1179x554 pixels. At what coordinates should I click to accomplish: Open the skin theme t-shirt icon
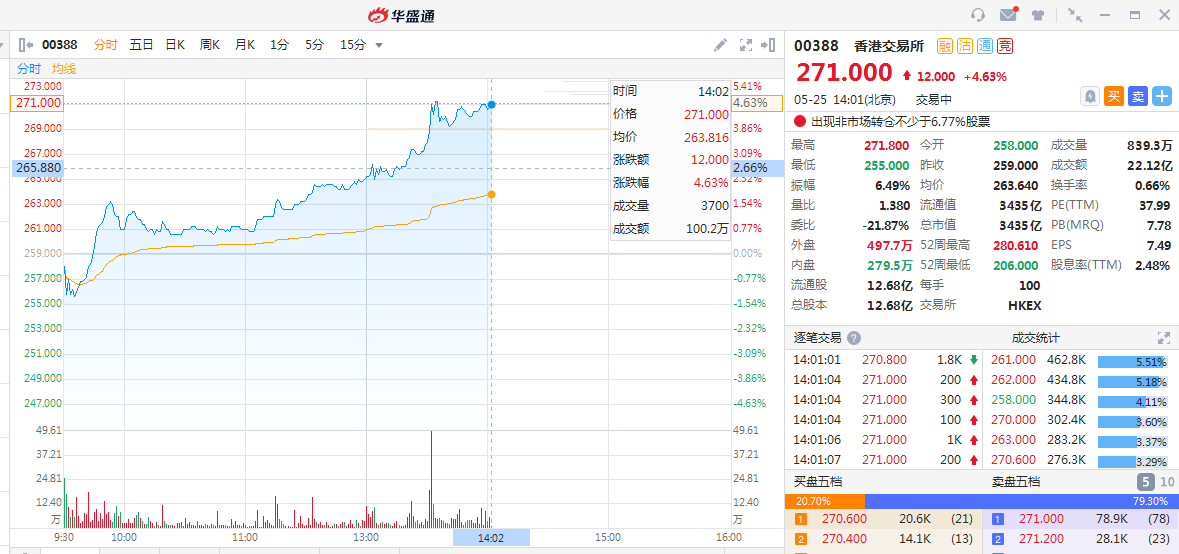click(x=1038, y=15)
